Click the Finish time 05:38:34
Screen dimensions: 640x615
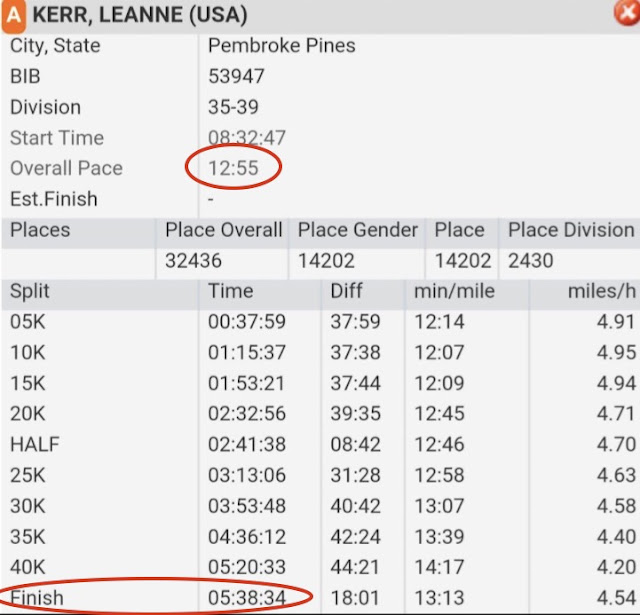[x=247, y=598]
